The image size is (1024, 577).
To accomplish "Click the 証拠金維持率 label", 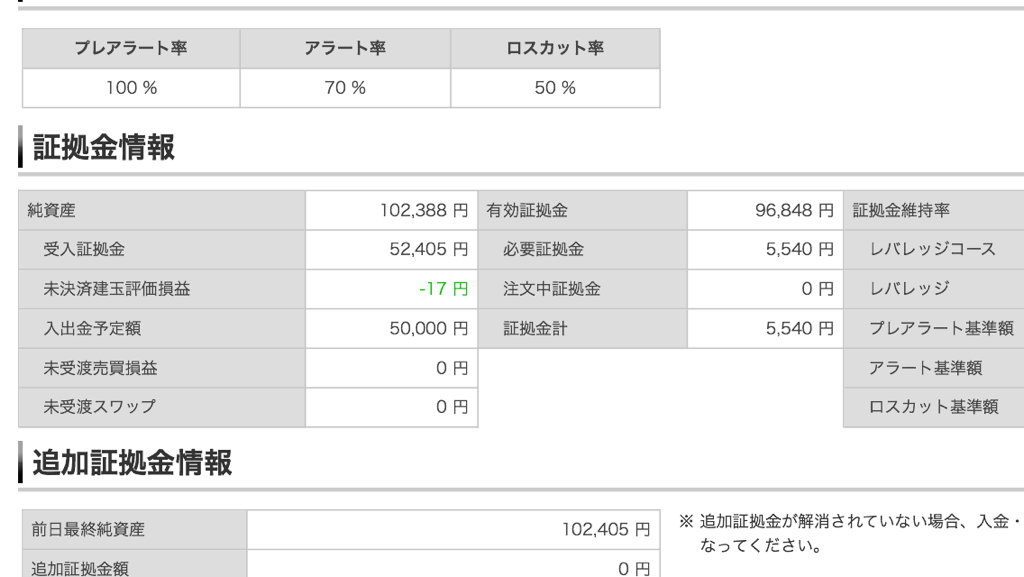I will 901,211.
